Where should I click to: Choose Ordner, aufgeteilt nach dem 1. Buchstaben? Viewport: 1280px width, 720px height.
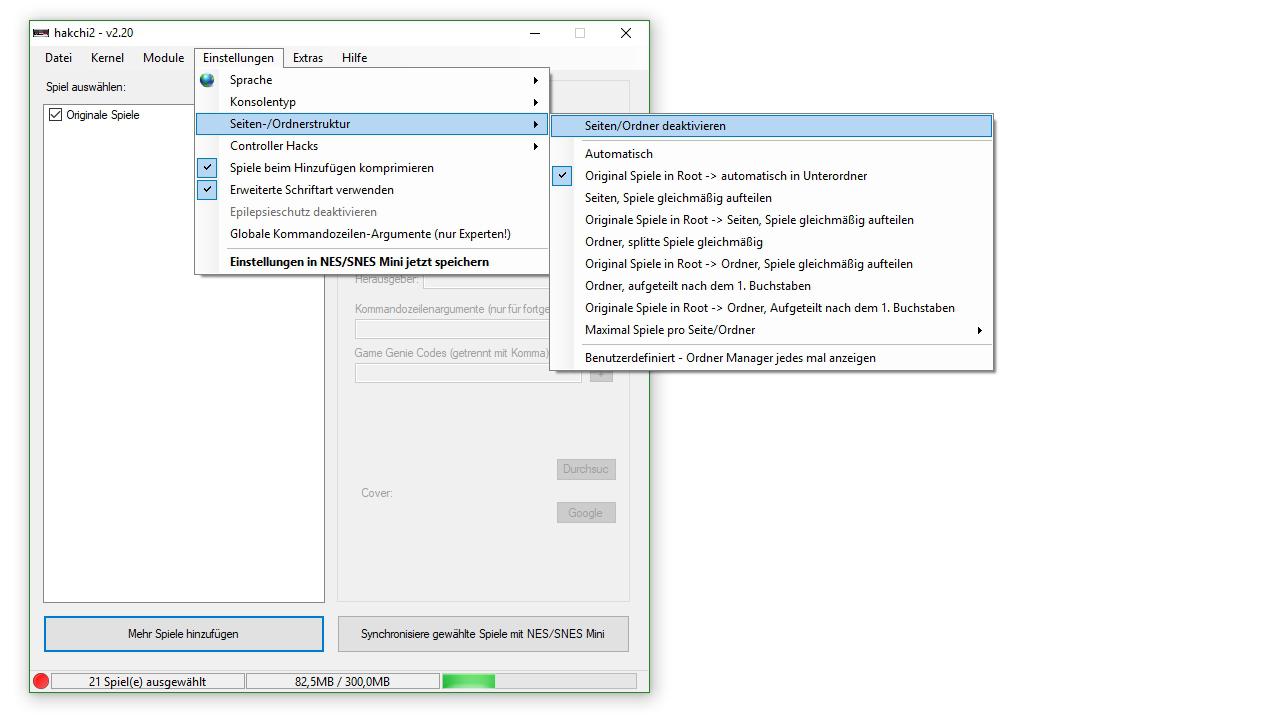(772, 286)
